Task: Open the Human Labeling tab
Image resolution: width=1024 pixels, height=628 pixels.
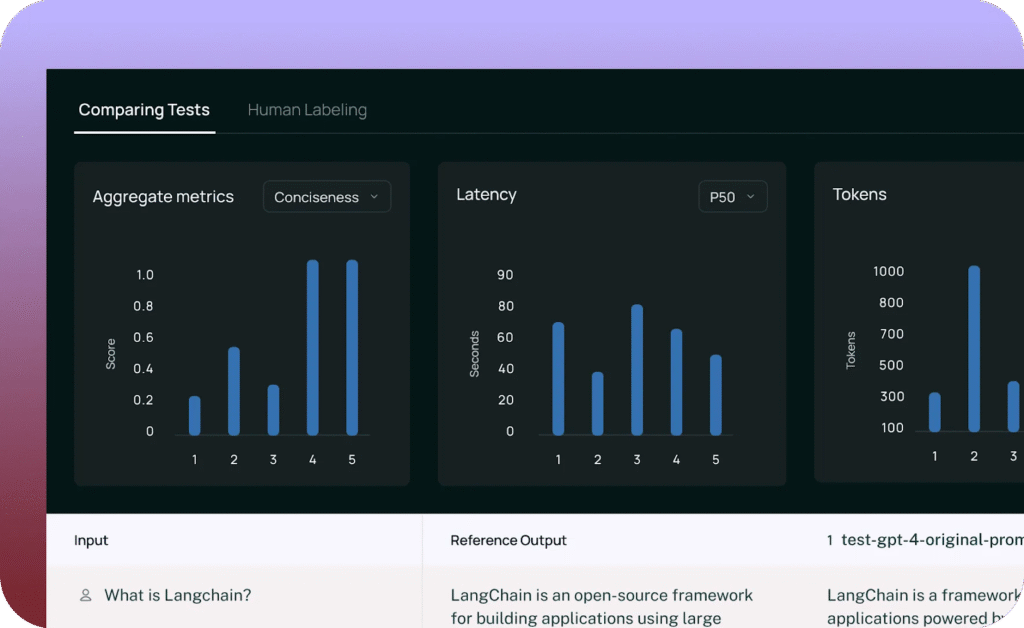Action: pos(307,110)
